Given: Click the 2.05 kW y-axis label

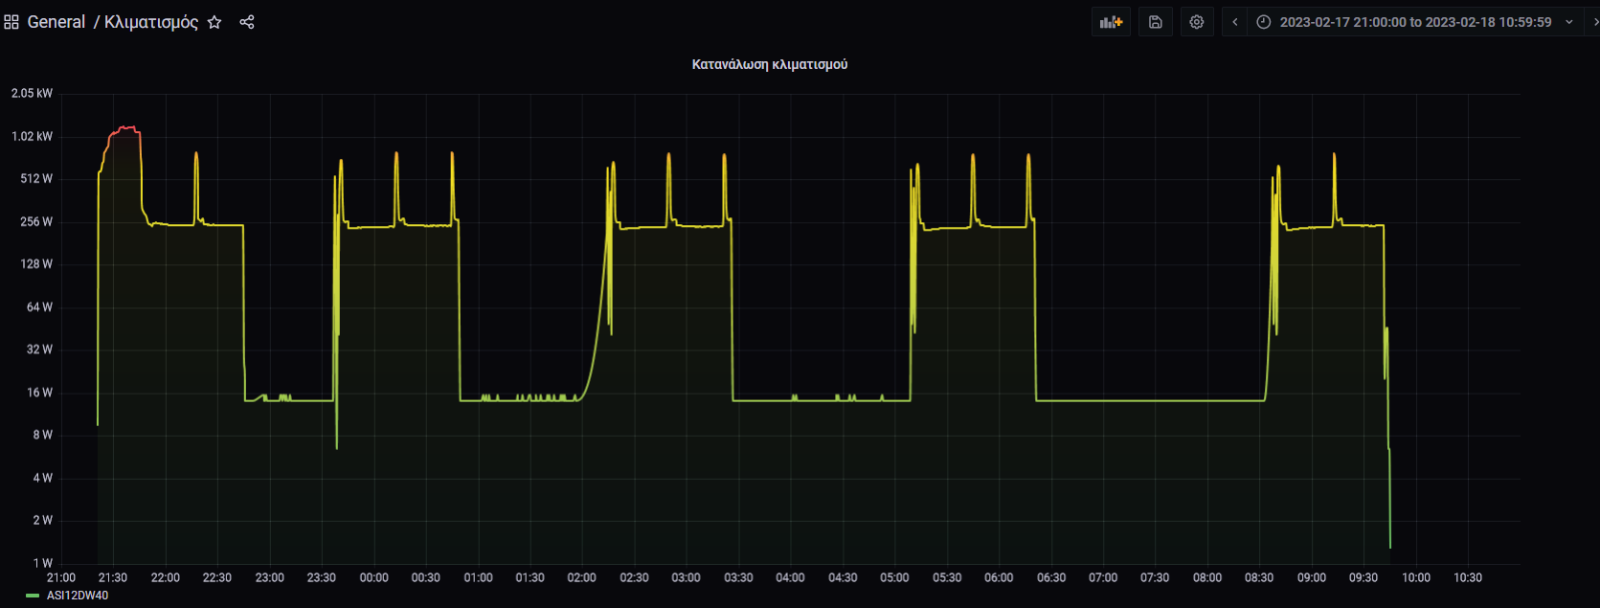Looking at the screenshot, I should [32, 93].
